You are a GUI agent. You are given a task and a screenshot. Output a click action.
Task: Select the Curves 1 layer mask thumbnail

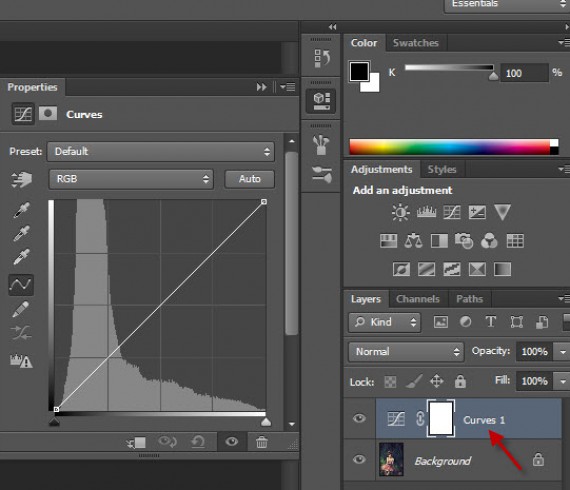(441, 419)
